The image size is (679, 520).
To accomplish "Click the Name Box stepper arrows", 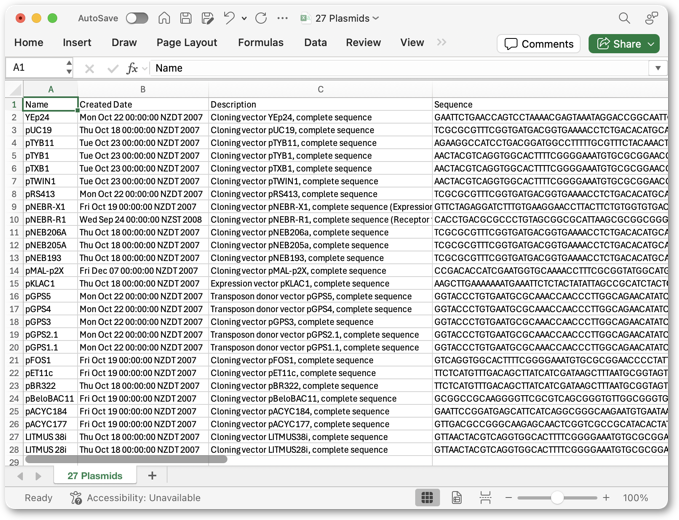I will pyautogui.click(x=69, y=68).
